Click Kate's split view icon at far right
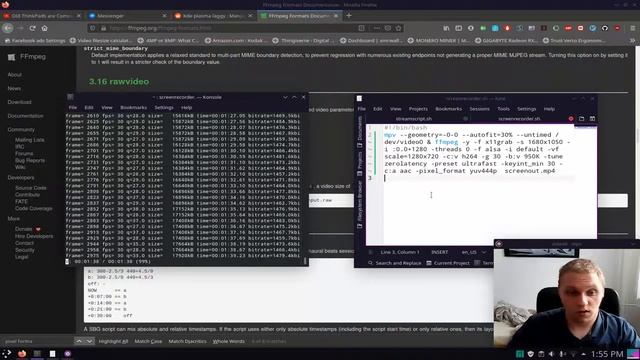 pos(592,119)
